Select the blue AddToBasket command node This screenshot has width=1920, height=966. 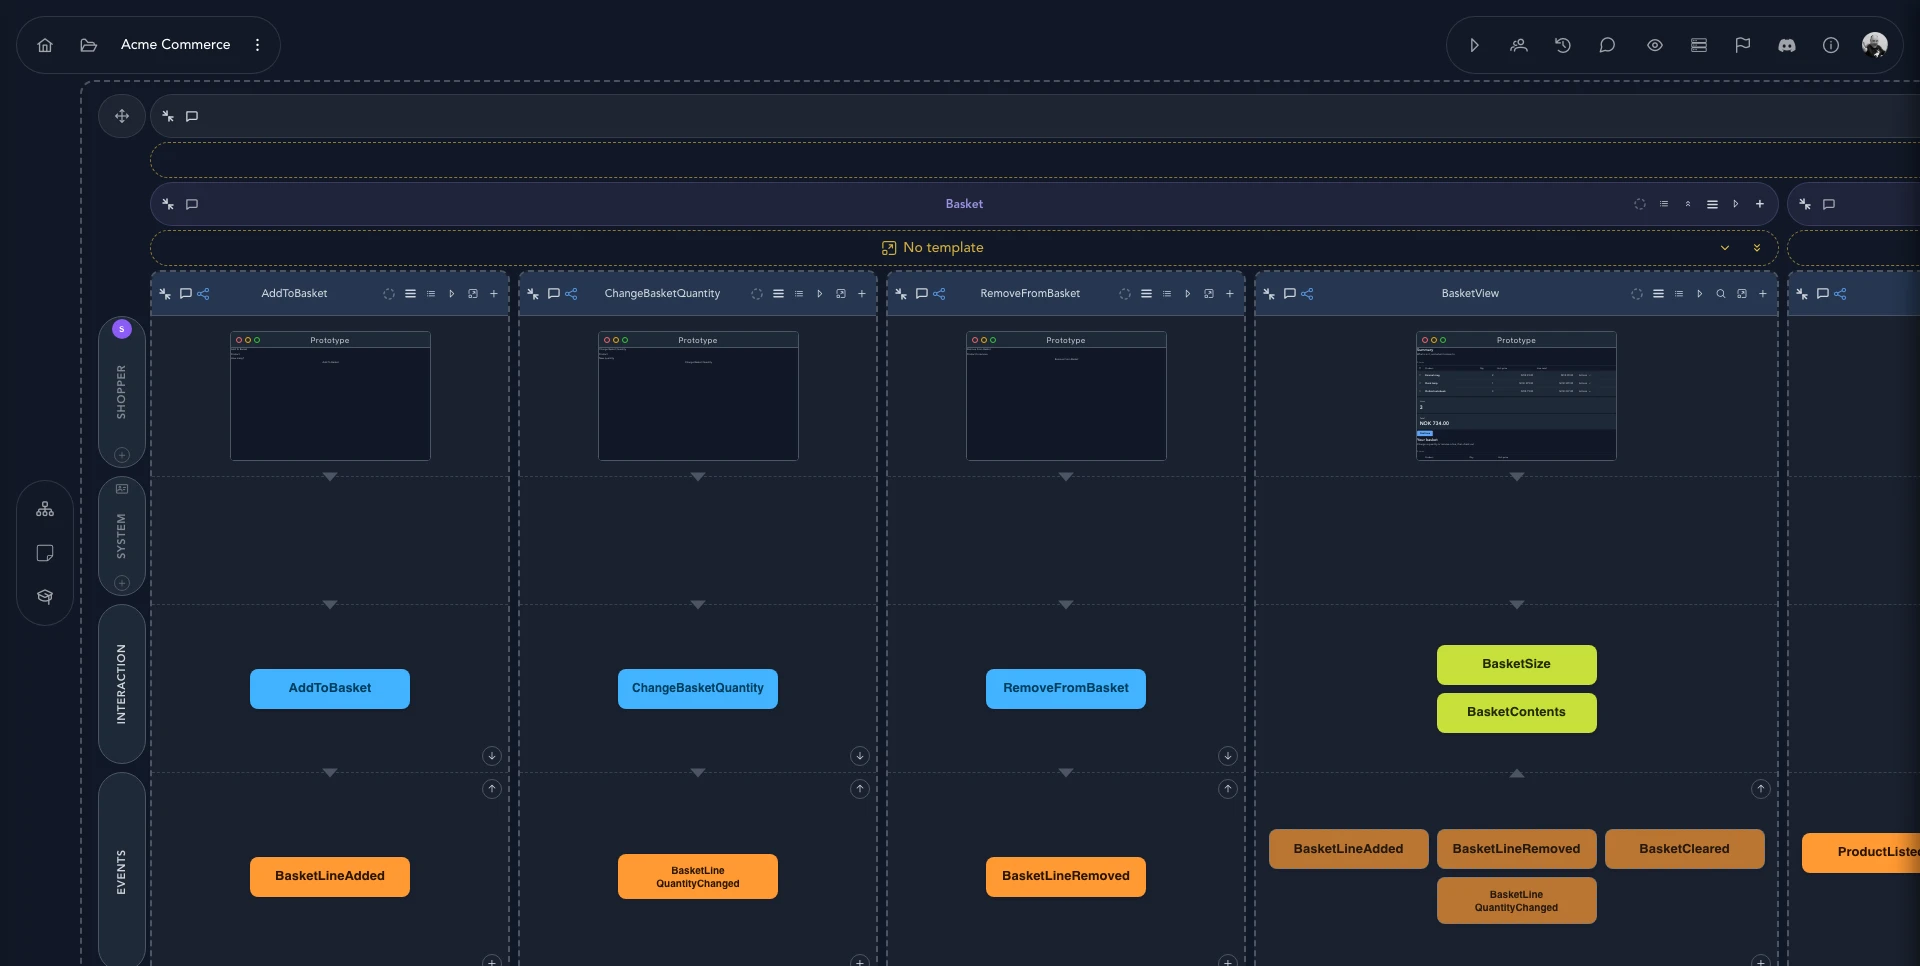click(330, 689)
